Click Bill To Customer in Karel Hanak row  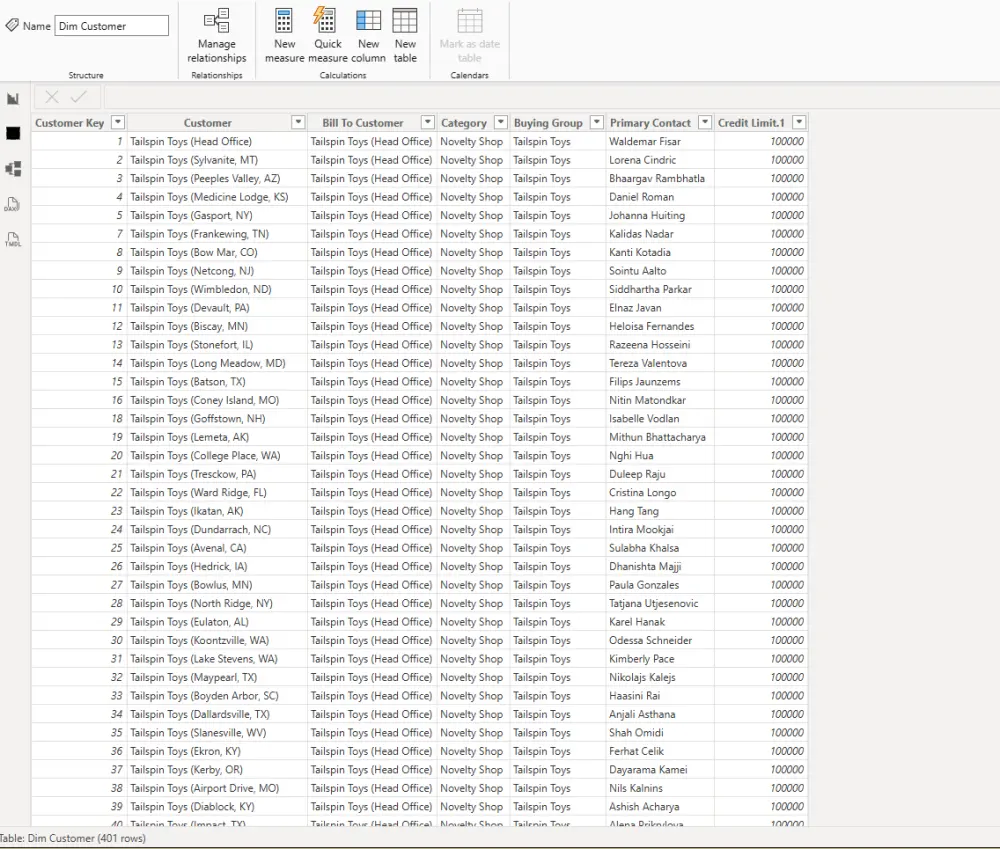pyautogui.click(x=371, y=621)
